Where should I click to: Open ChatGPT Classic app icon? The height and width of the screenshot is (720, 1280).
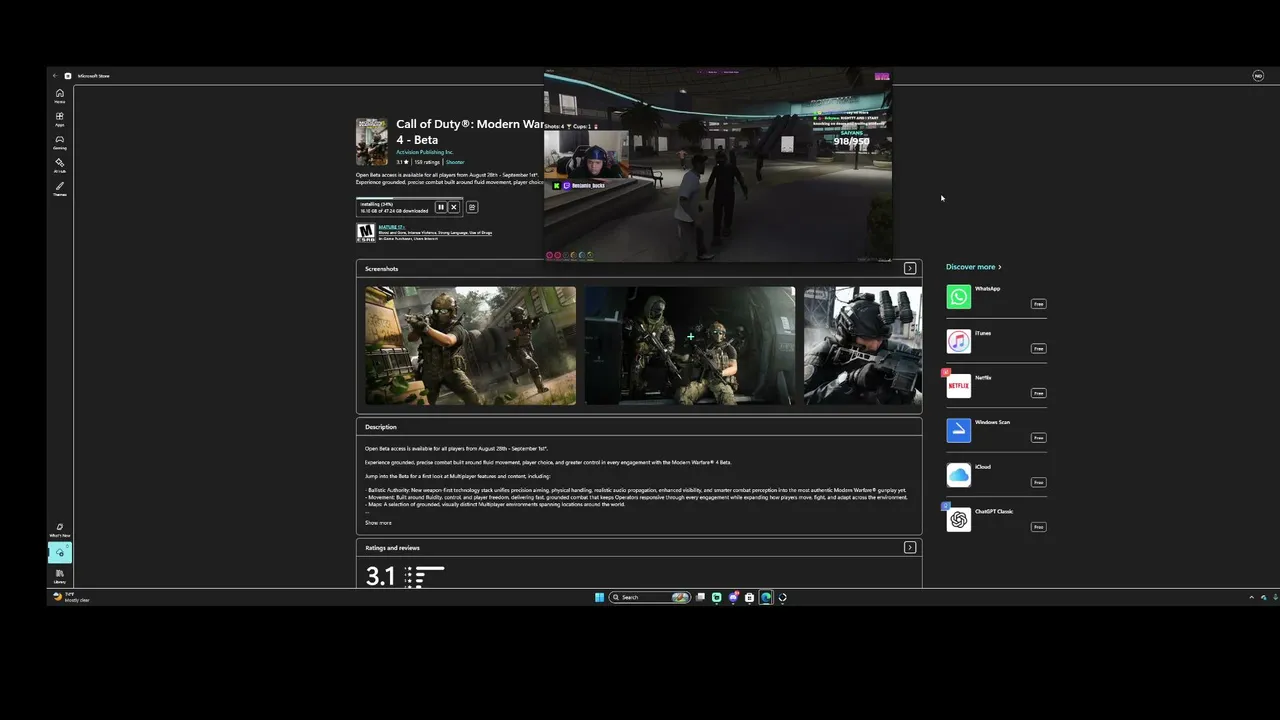(958, 520)
